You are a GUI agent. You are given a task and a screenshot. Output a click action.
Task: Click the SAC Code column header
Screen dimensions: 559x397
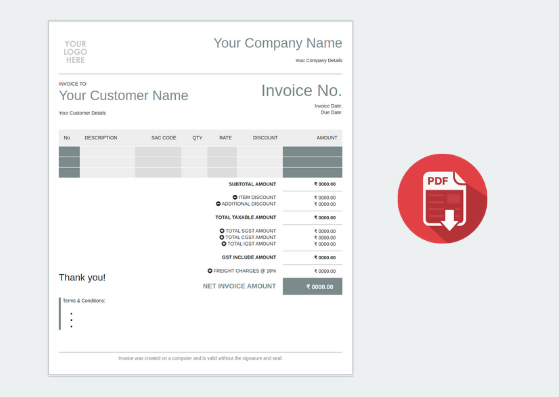click(164, 138)
